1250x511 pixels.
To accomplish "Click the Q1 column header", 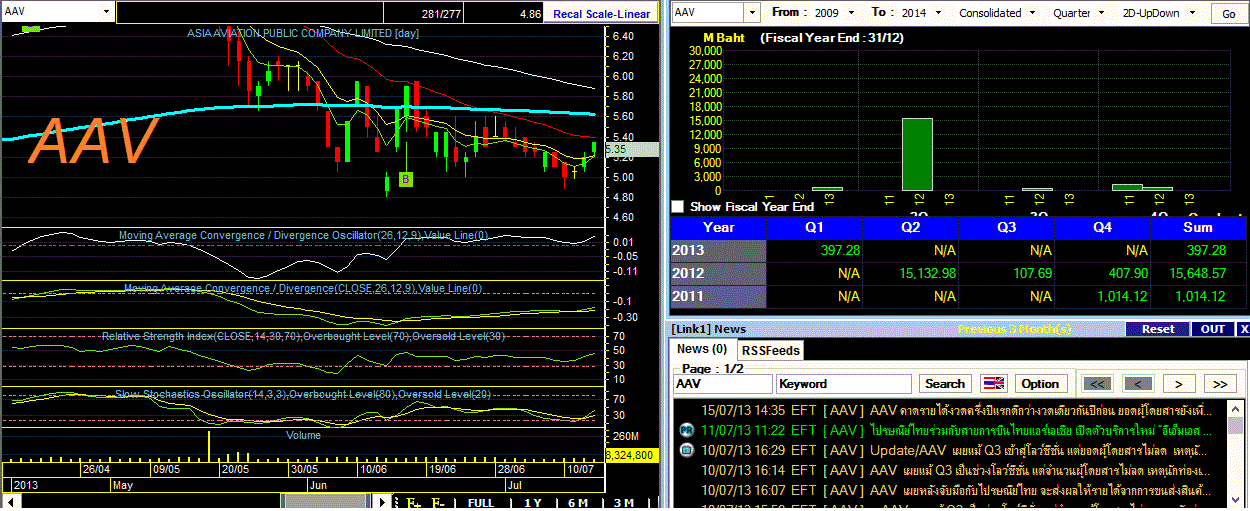I will (813, 227).
